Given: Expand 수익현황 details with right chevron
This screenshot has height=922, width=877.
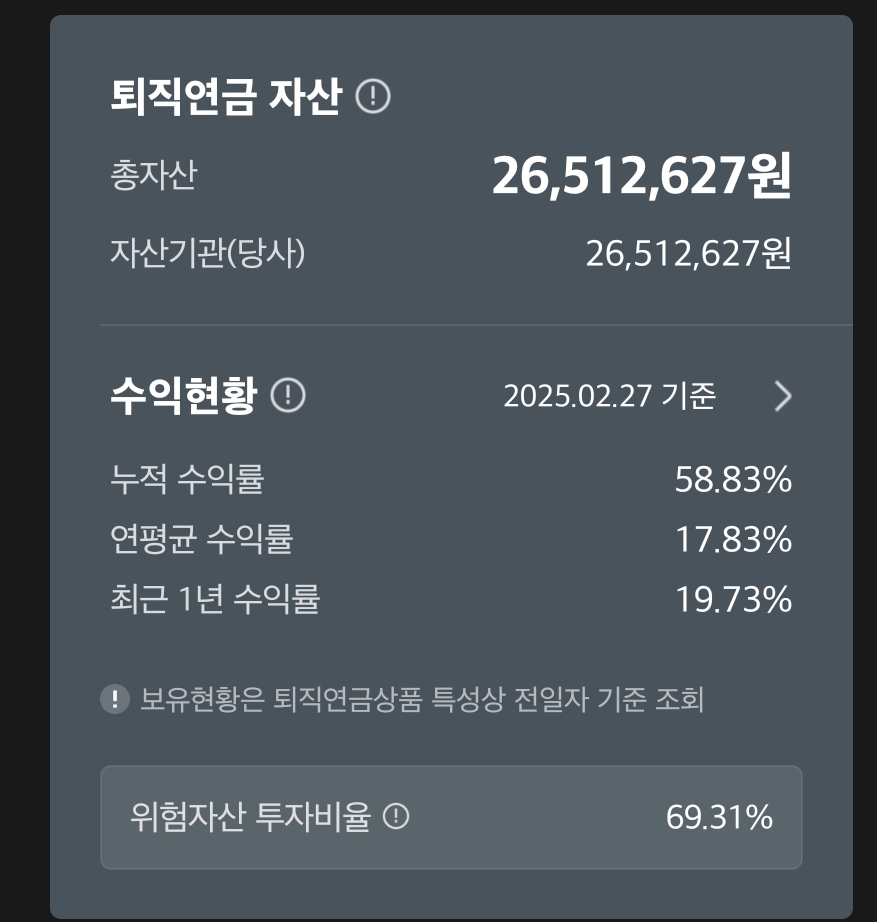Looking at the screenshot, I should (783, 397).
